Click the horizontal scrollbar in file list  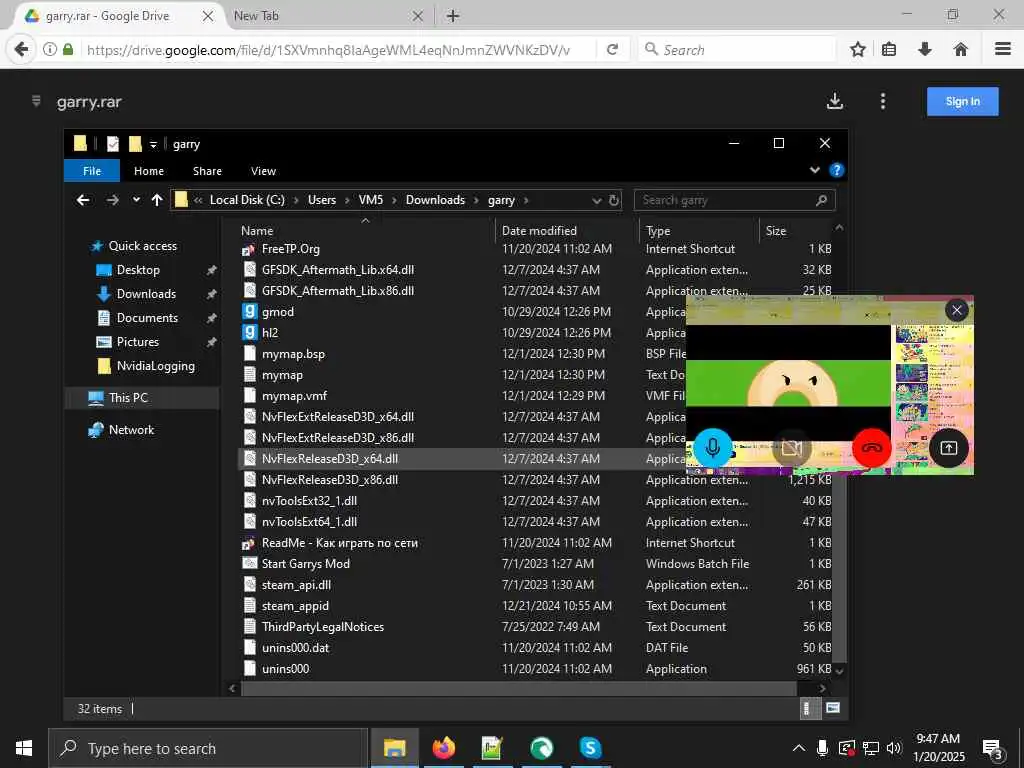point(519,688)
